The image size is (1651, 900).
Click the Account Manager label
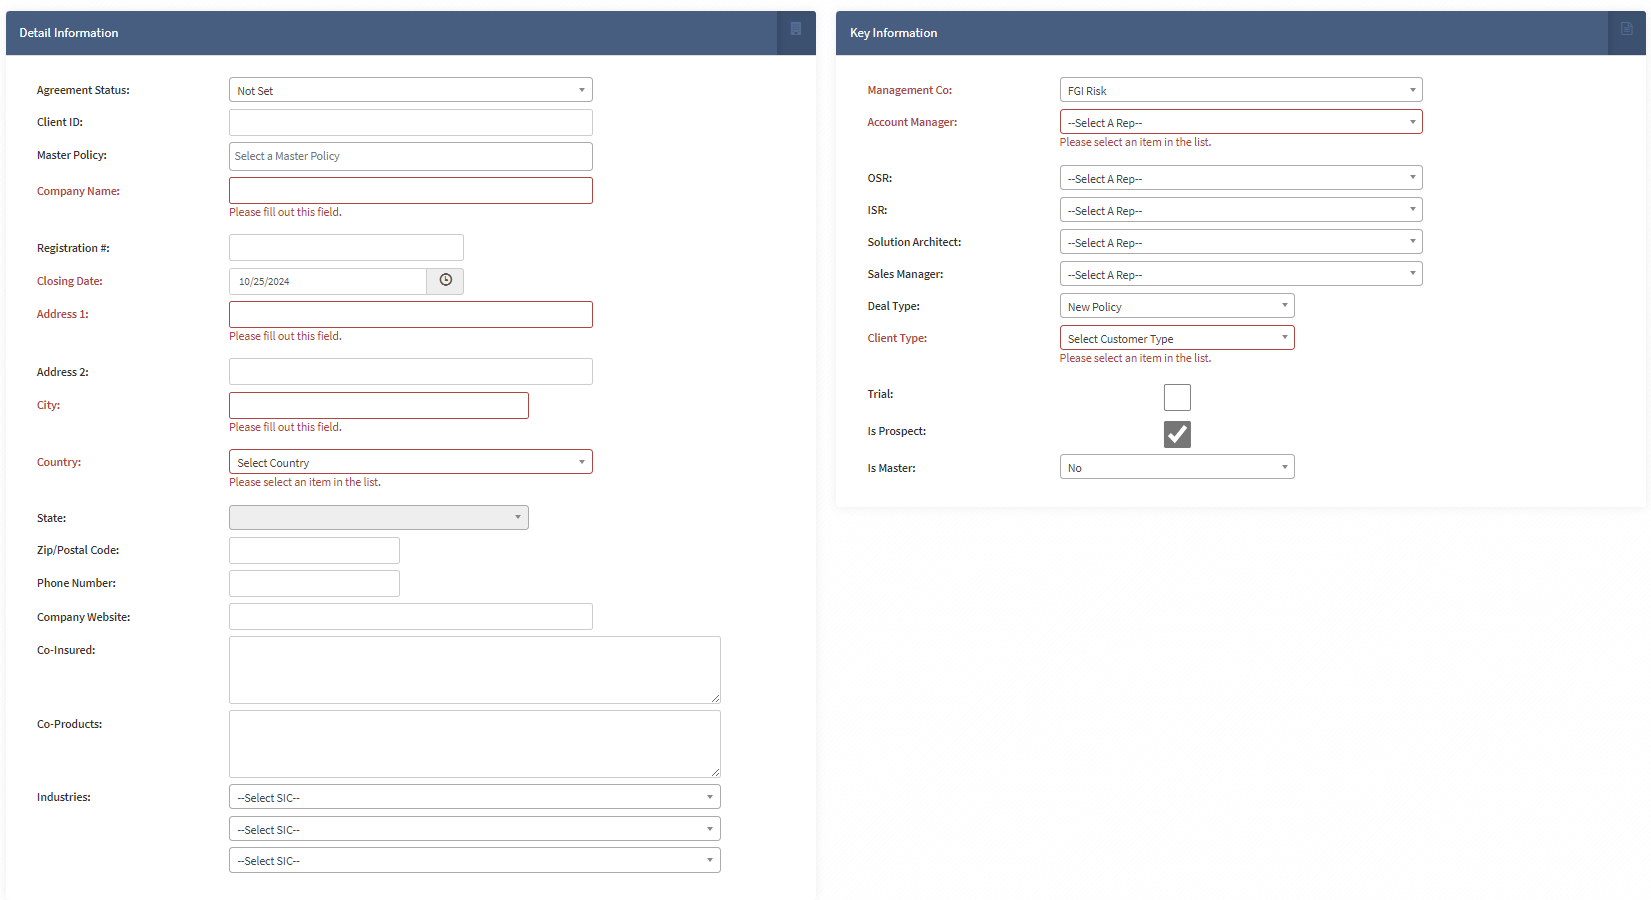912,122
